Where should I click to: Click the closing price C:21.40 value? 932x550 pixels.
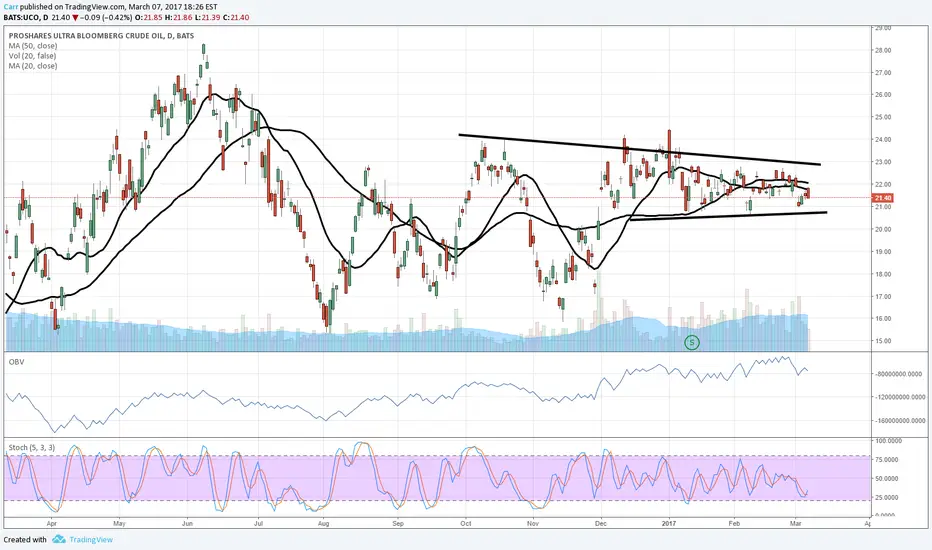[236, 17]
